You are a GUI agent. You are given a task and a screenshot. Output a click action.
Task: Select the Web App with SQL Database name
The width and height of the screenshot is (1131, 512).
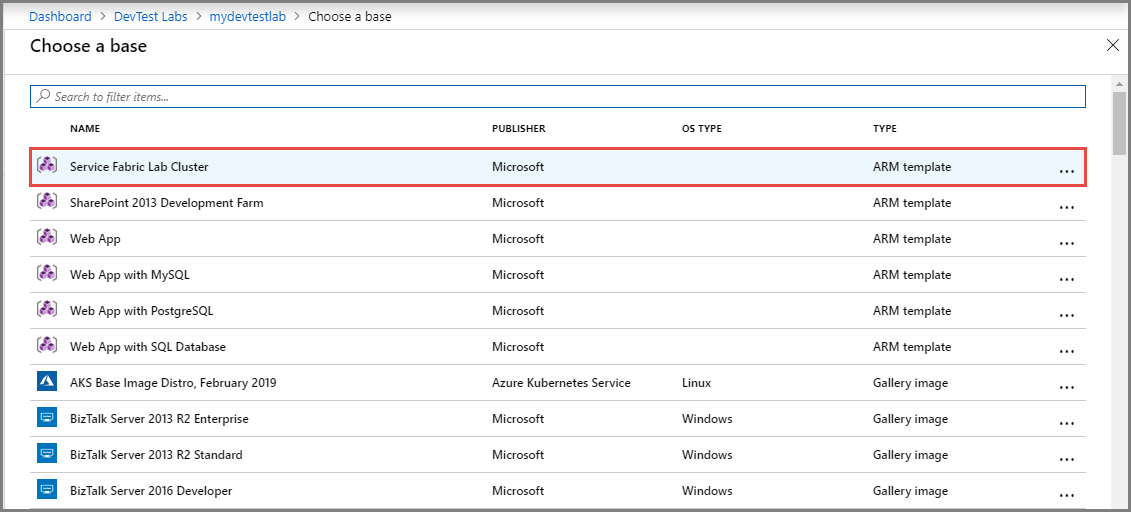coord(148,347)
